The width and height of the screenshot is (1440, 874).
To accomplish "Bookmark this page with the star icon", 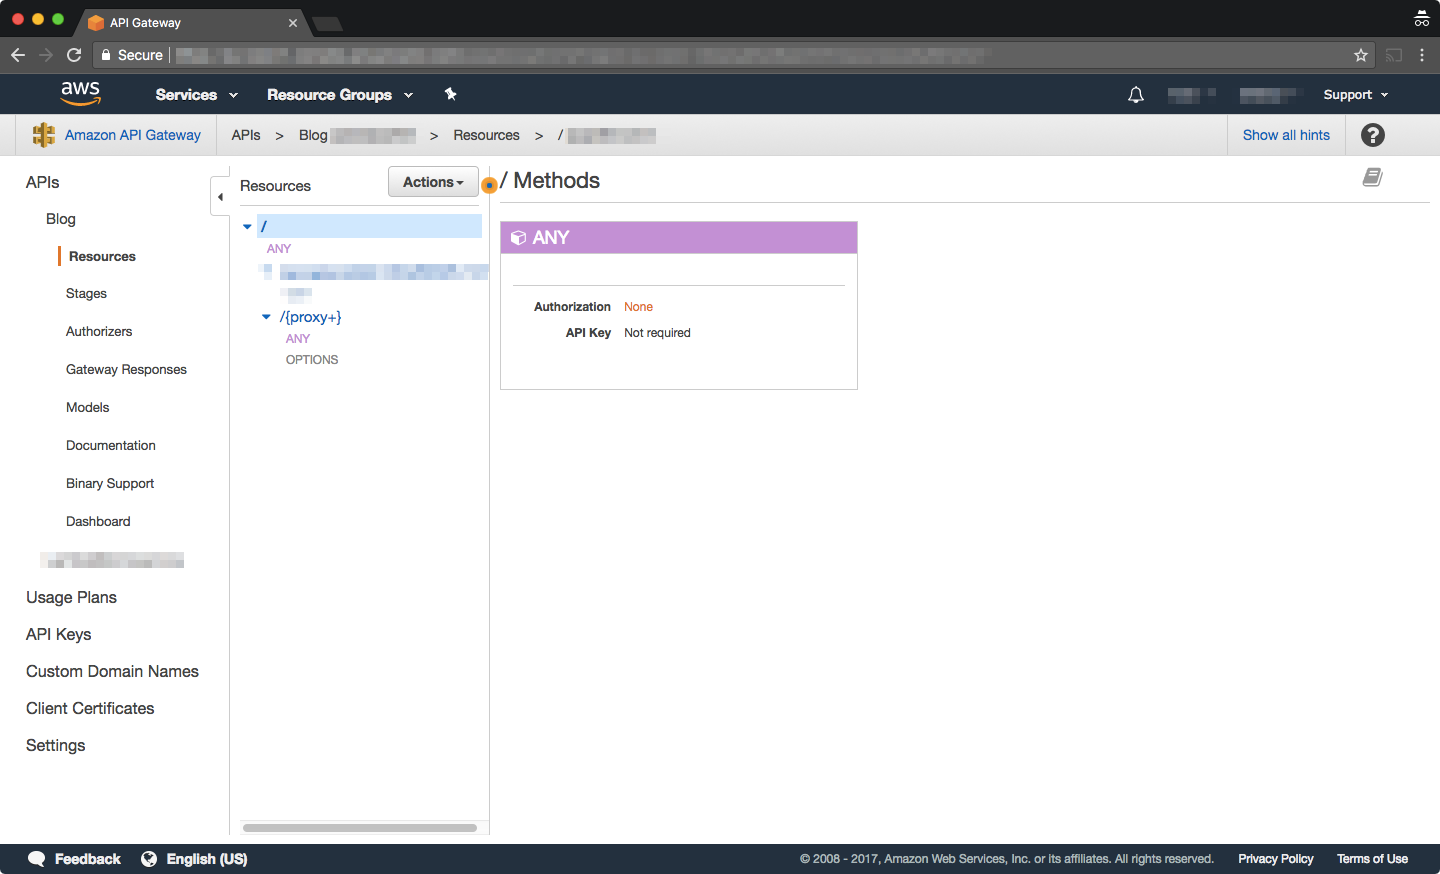I will pos(1361,55).
